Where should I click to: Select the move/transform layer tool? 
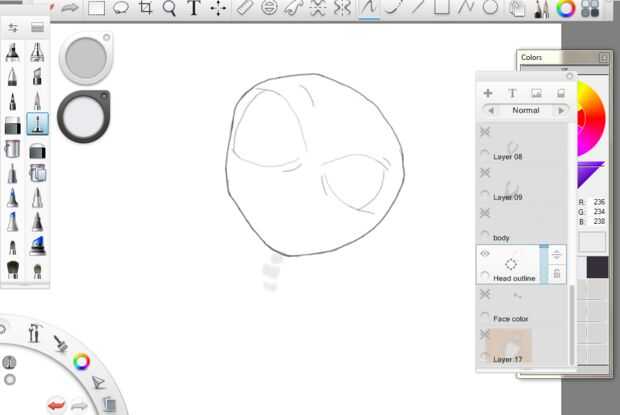(218, 8)
